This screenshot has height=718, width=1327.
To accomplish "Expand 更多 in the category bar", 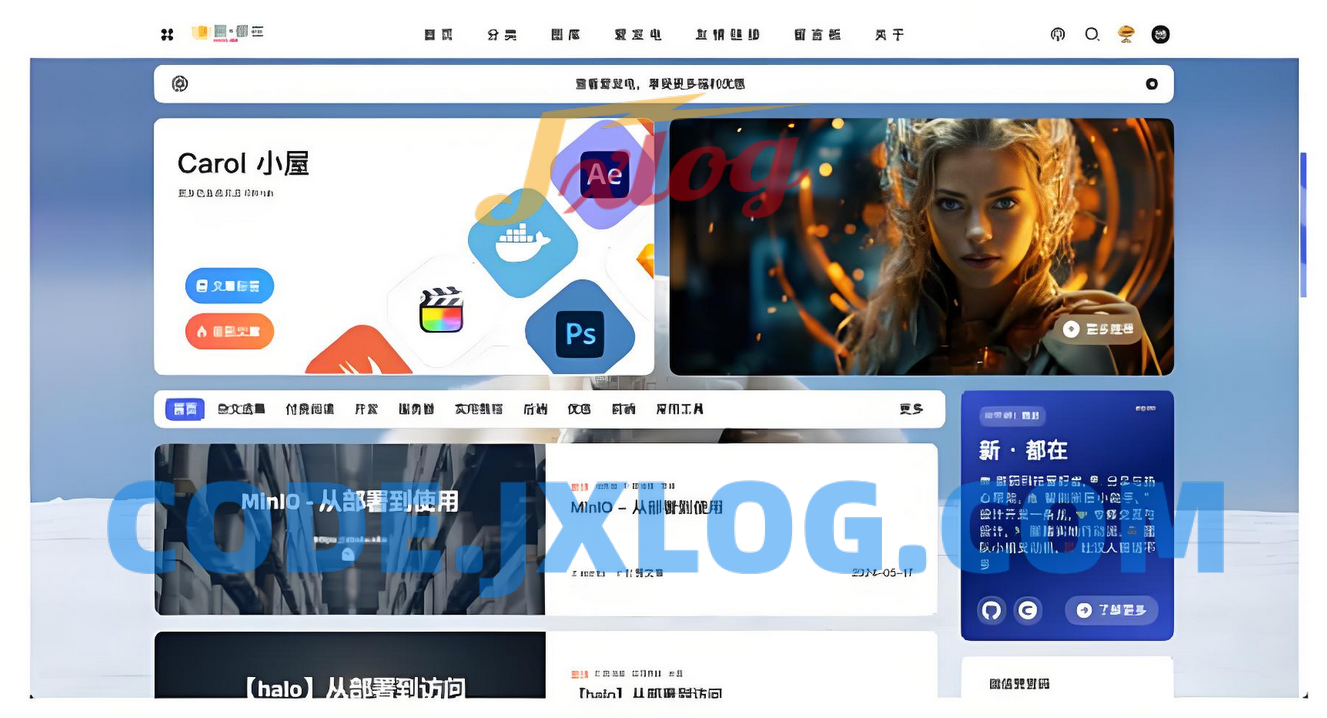I will pyautogui.click(x=910, y=409).
